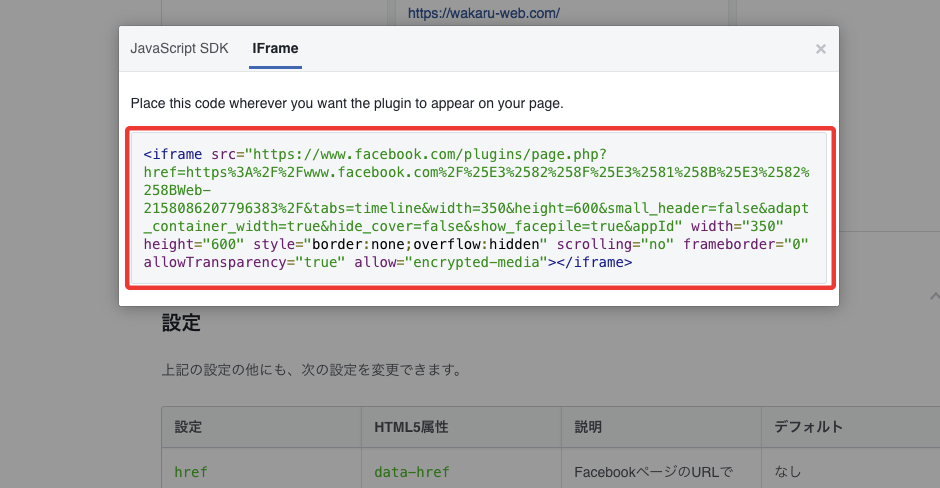Viewport: 940px width, 488px height.
Task: Click the FacebookページのURL description cell
Action: pos(654,471)
